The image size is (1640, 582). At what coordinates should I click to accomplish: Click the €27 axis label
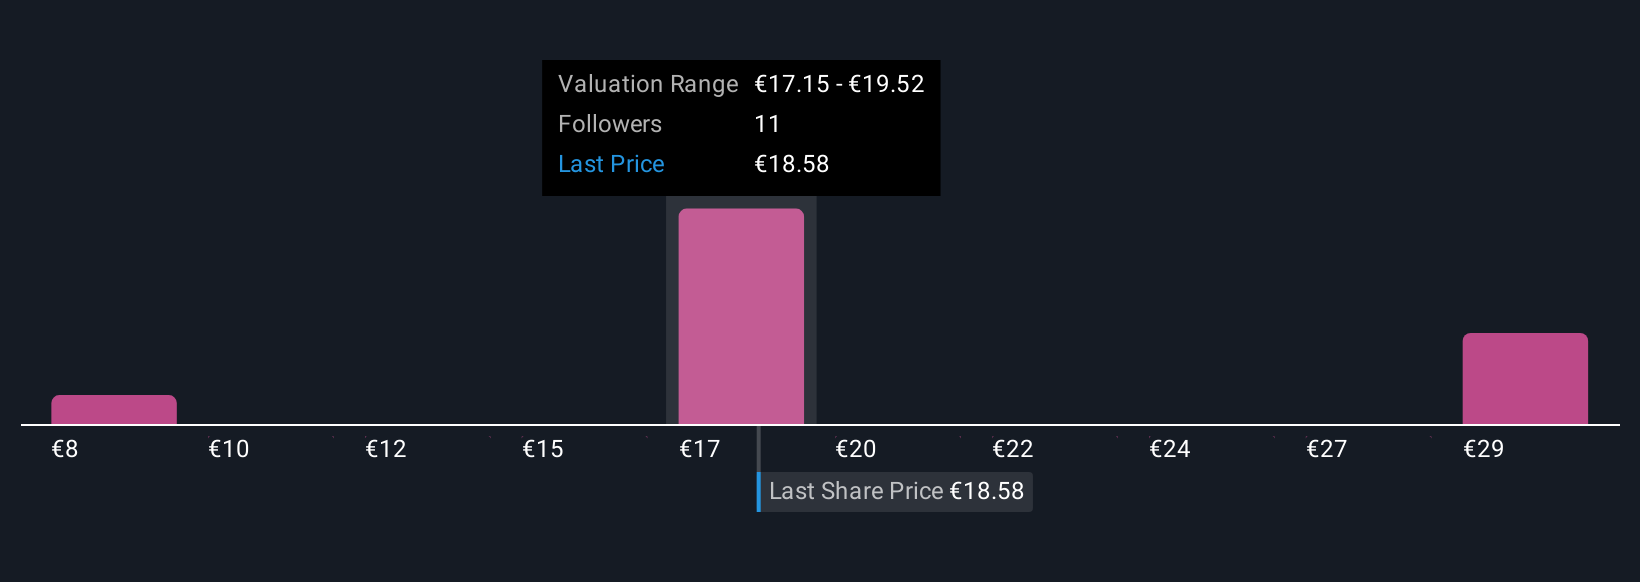[x=1327, y=449]
